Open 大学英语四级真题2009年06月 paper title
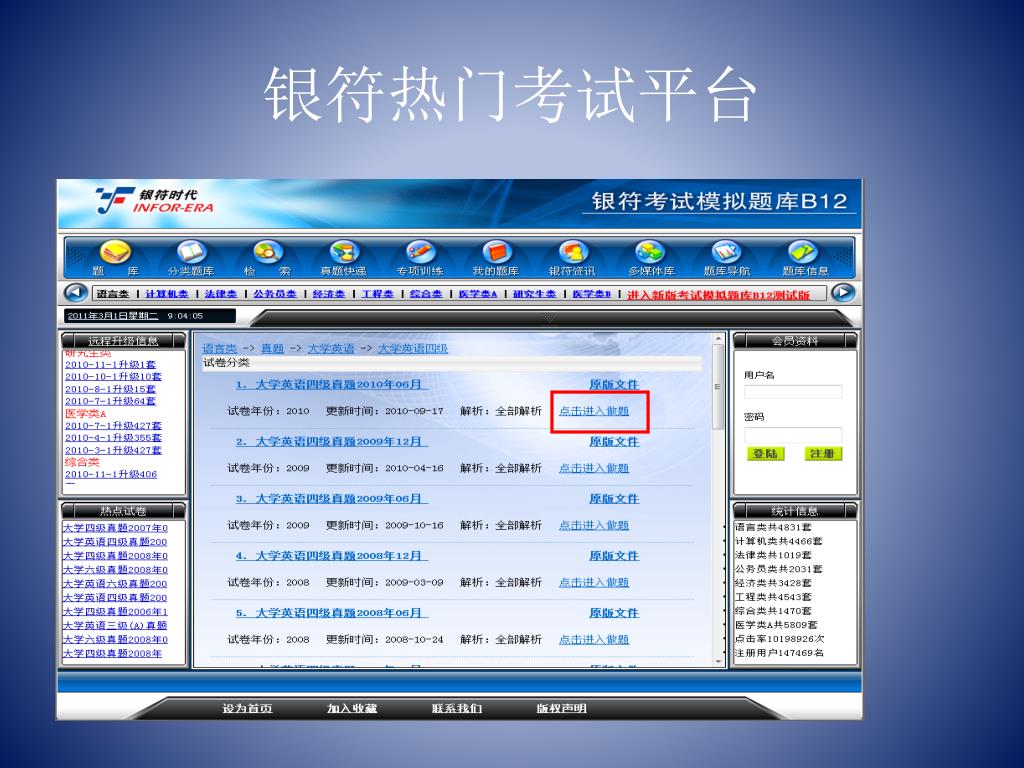The image size is (1024, 768). pyautogui.click(x=332, y=498)
